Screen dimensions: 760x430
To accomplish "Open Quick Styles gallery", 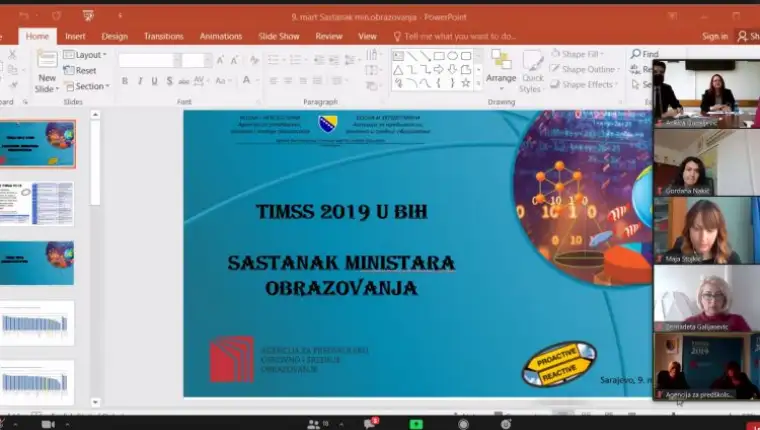I will pos(532,72).
